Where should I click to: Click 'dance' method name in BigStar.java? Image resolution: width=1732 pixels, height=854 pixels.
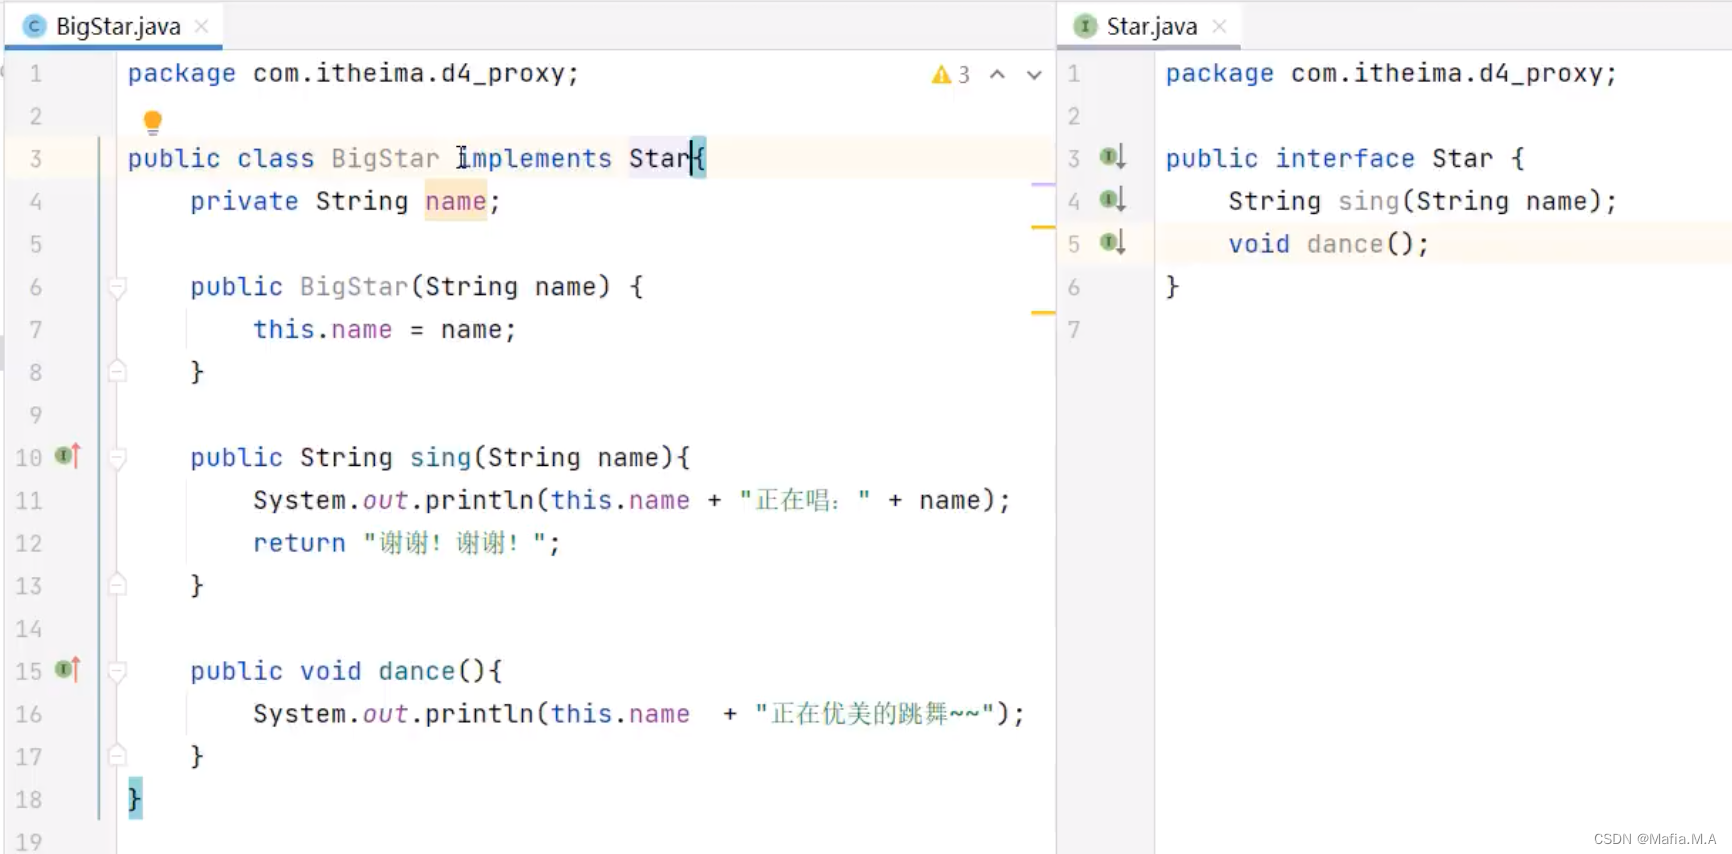pos(417,671)
